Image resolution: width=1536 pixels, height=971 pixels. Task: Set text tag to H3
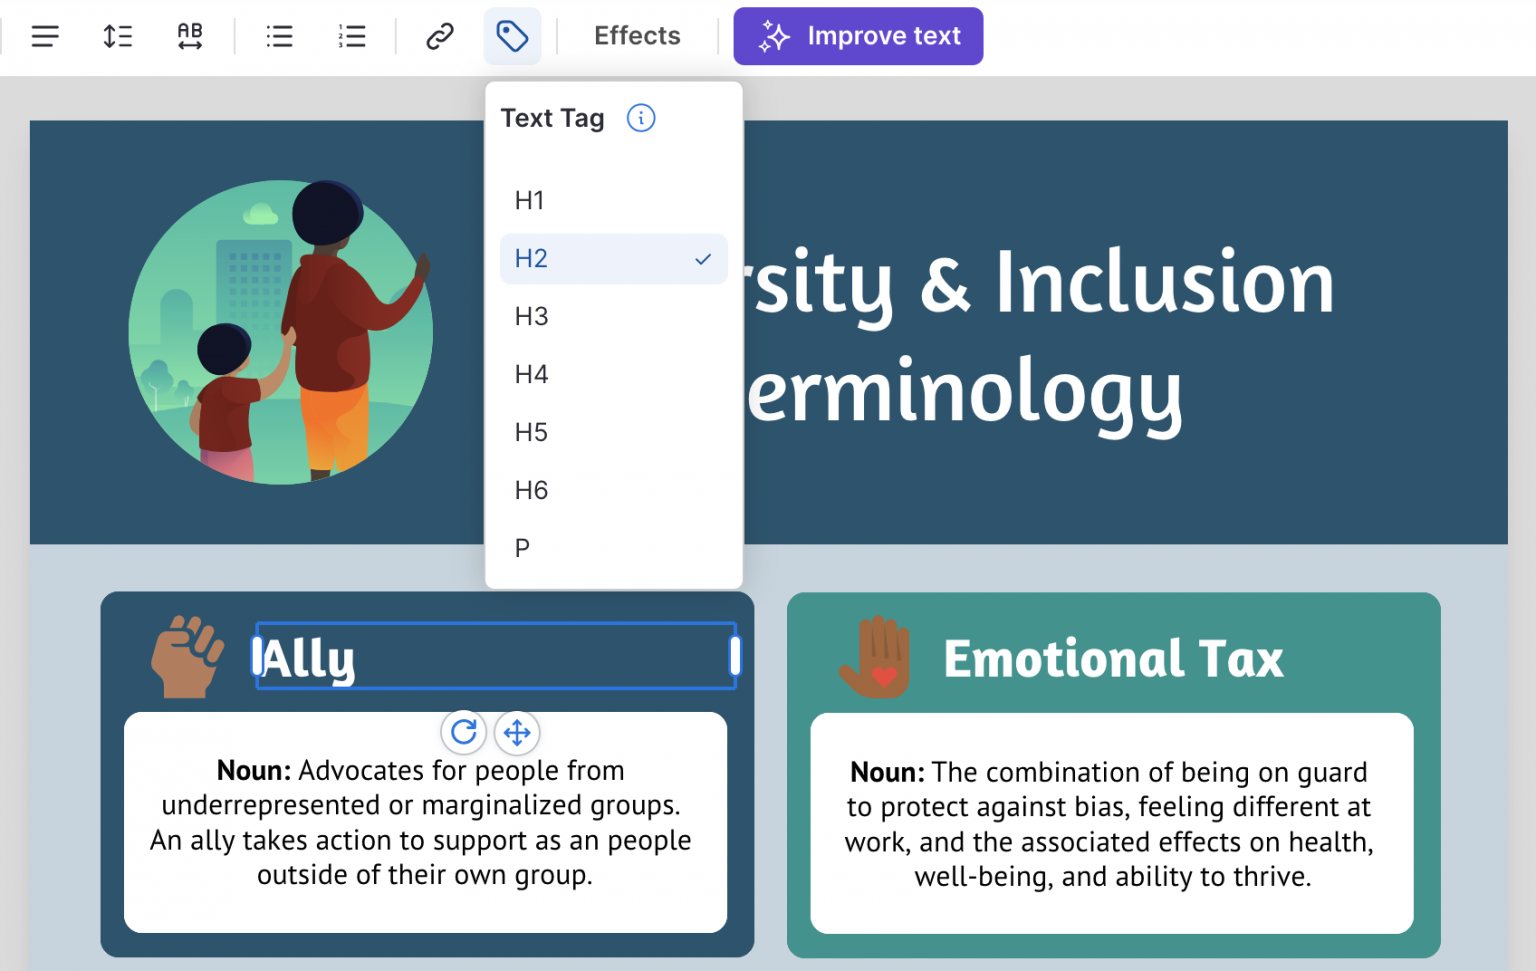click(531, 317)
